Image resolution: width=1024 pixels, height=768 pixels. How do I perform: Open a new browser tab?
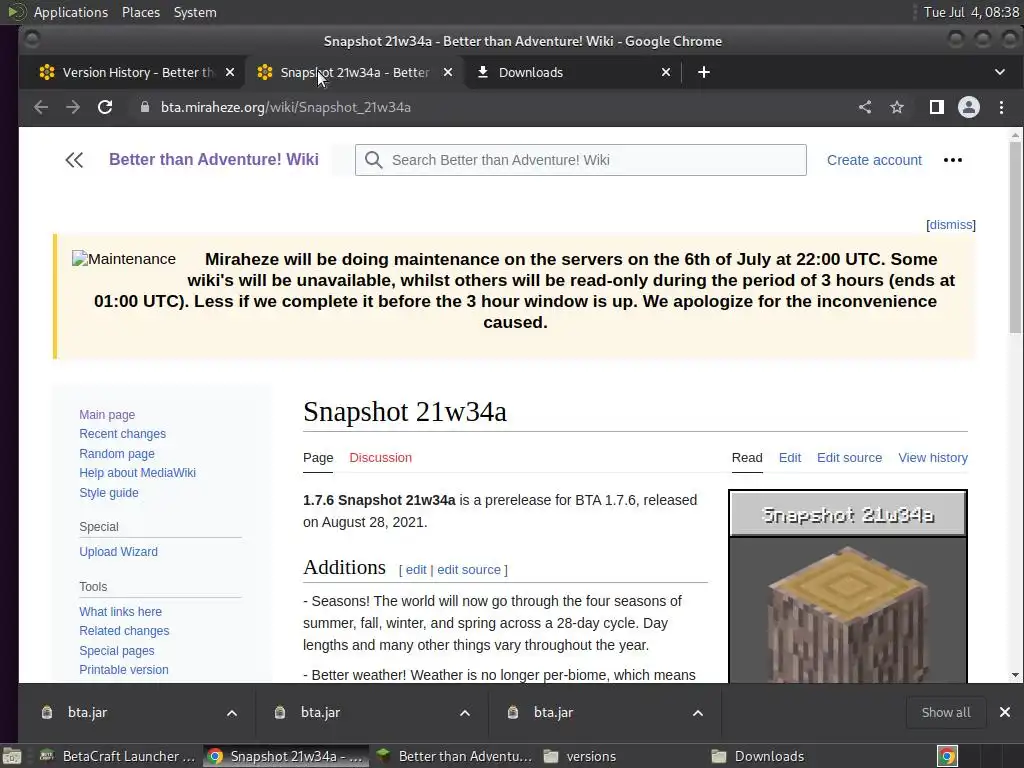click(703, 72)
